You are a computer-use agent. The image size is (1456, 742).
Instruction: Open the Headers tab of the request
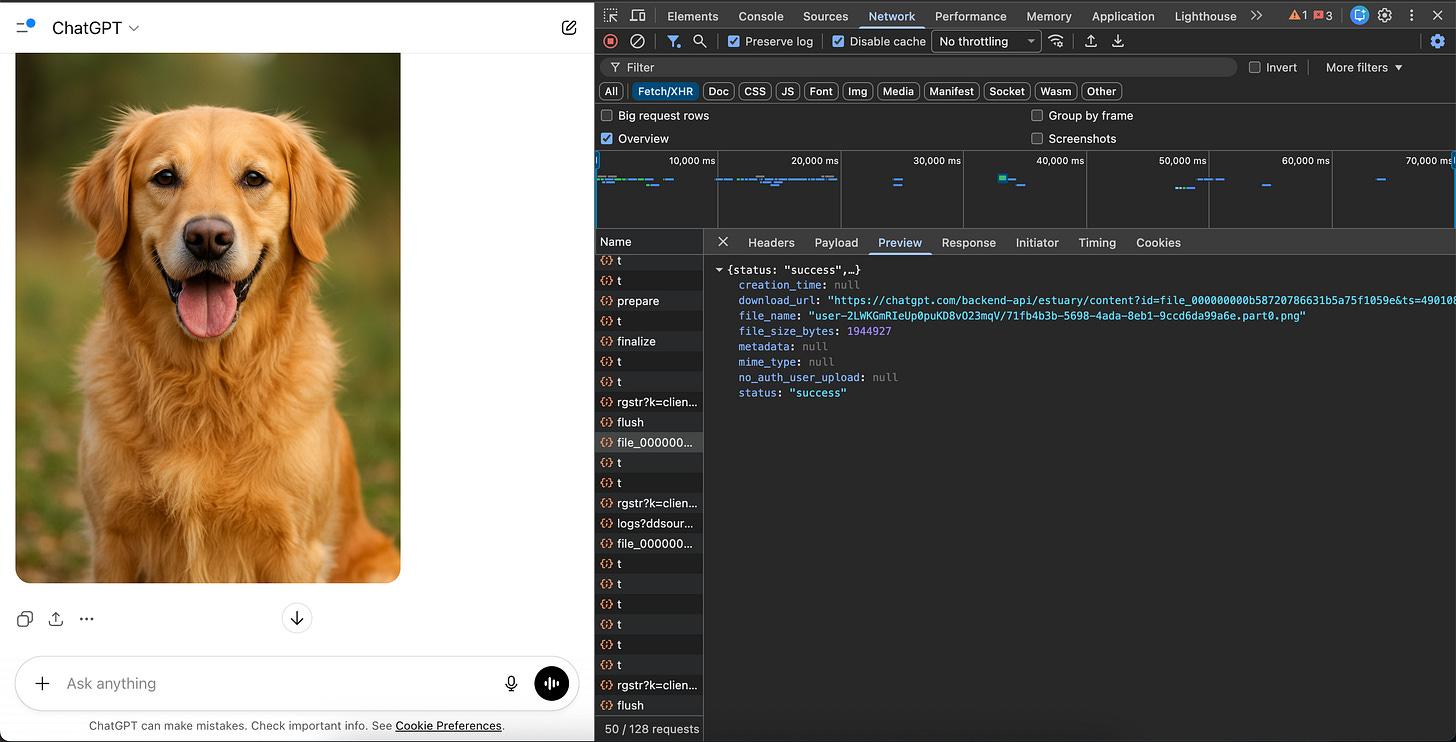click(x=771, y=243)
